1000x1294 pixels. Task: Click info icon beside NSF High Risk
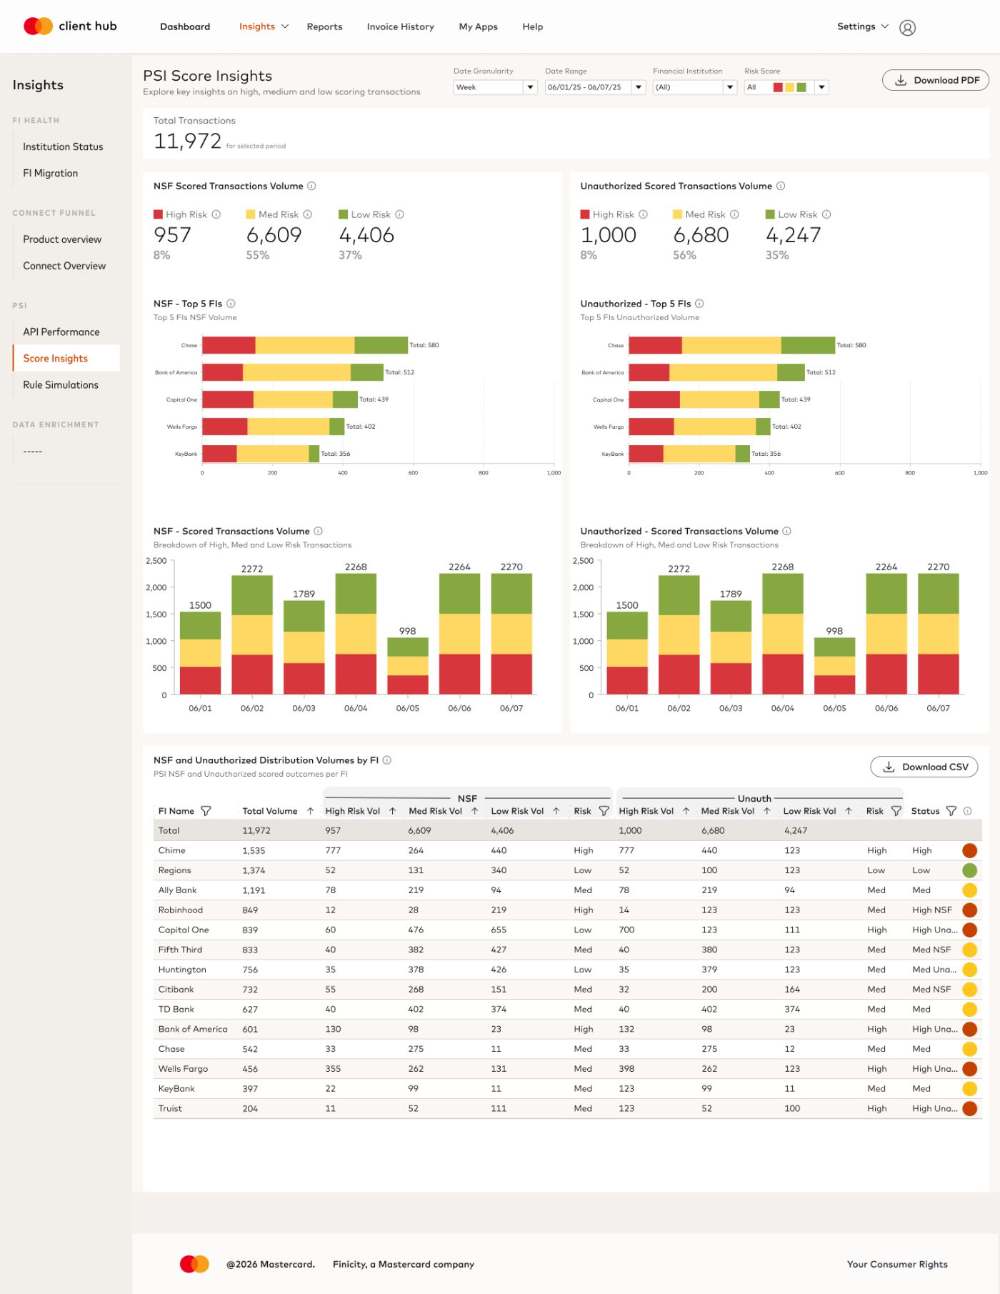coord(216,214)
